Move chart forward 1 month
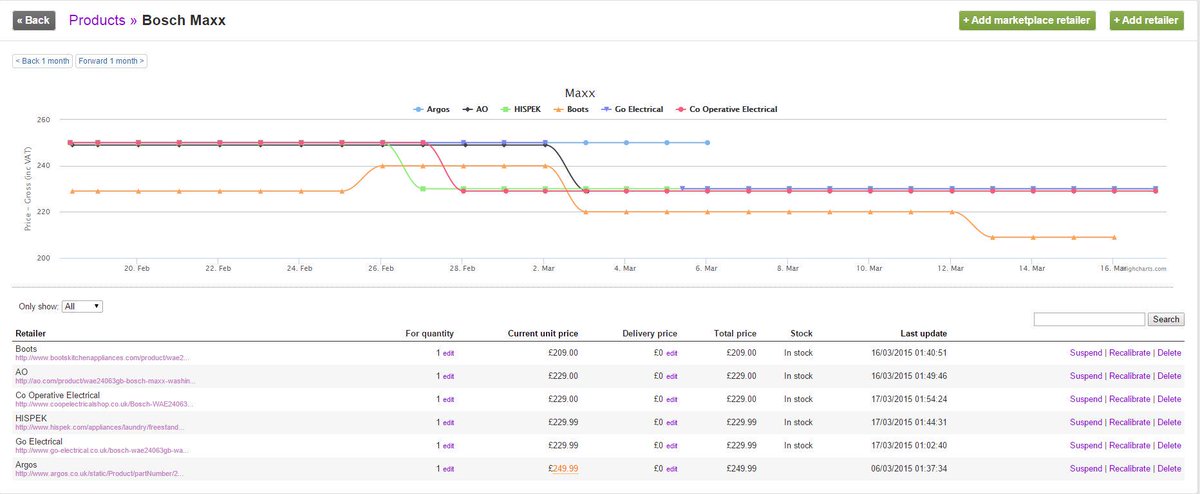Screen dimensions: 1200x494 111,61
